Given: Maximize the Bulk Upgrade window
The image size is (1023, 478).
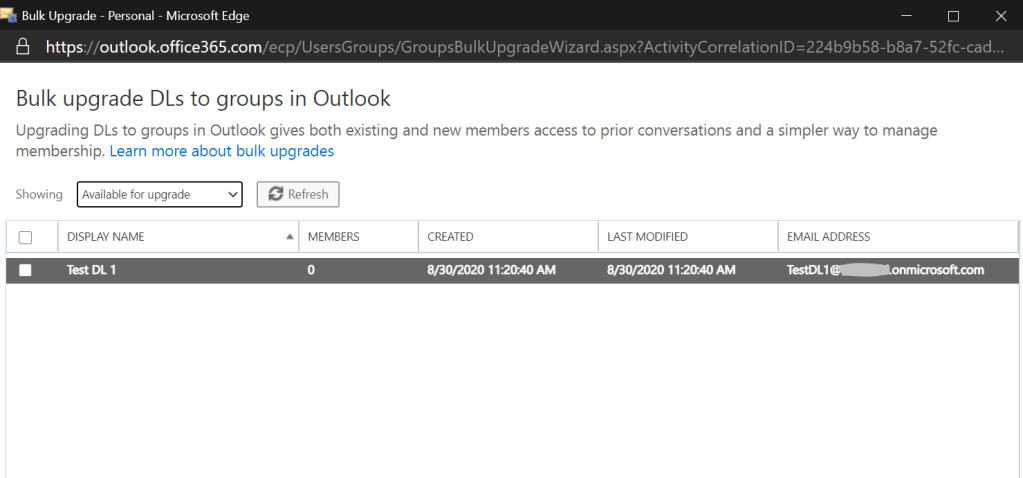Looking at the screenshot, I should [x=953, y=16].
